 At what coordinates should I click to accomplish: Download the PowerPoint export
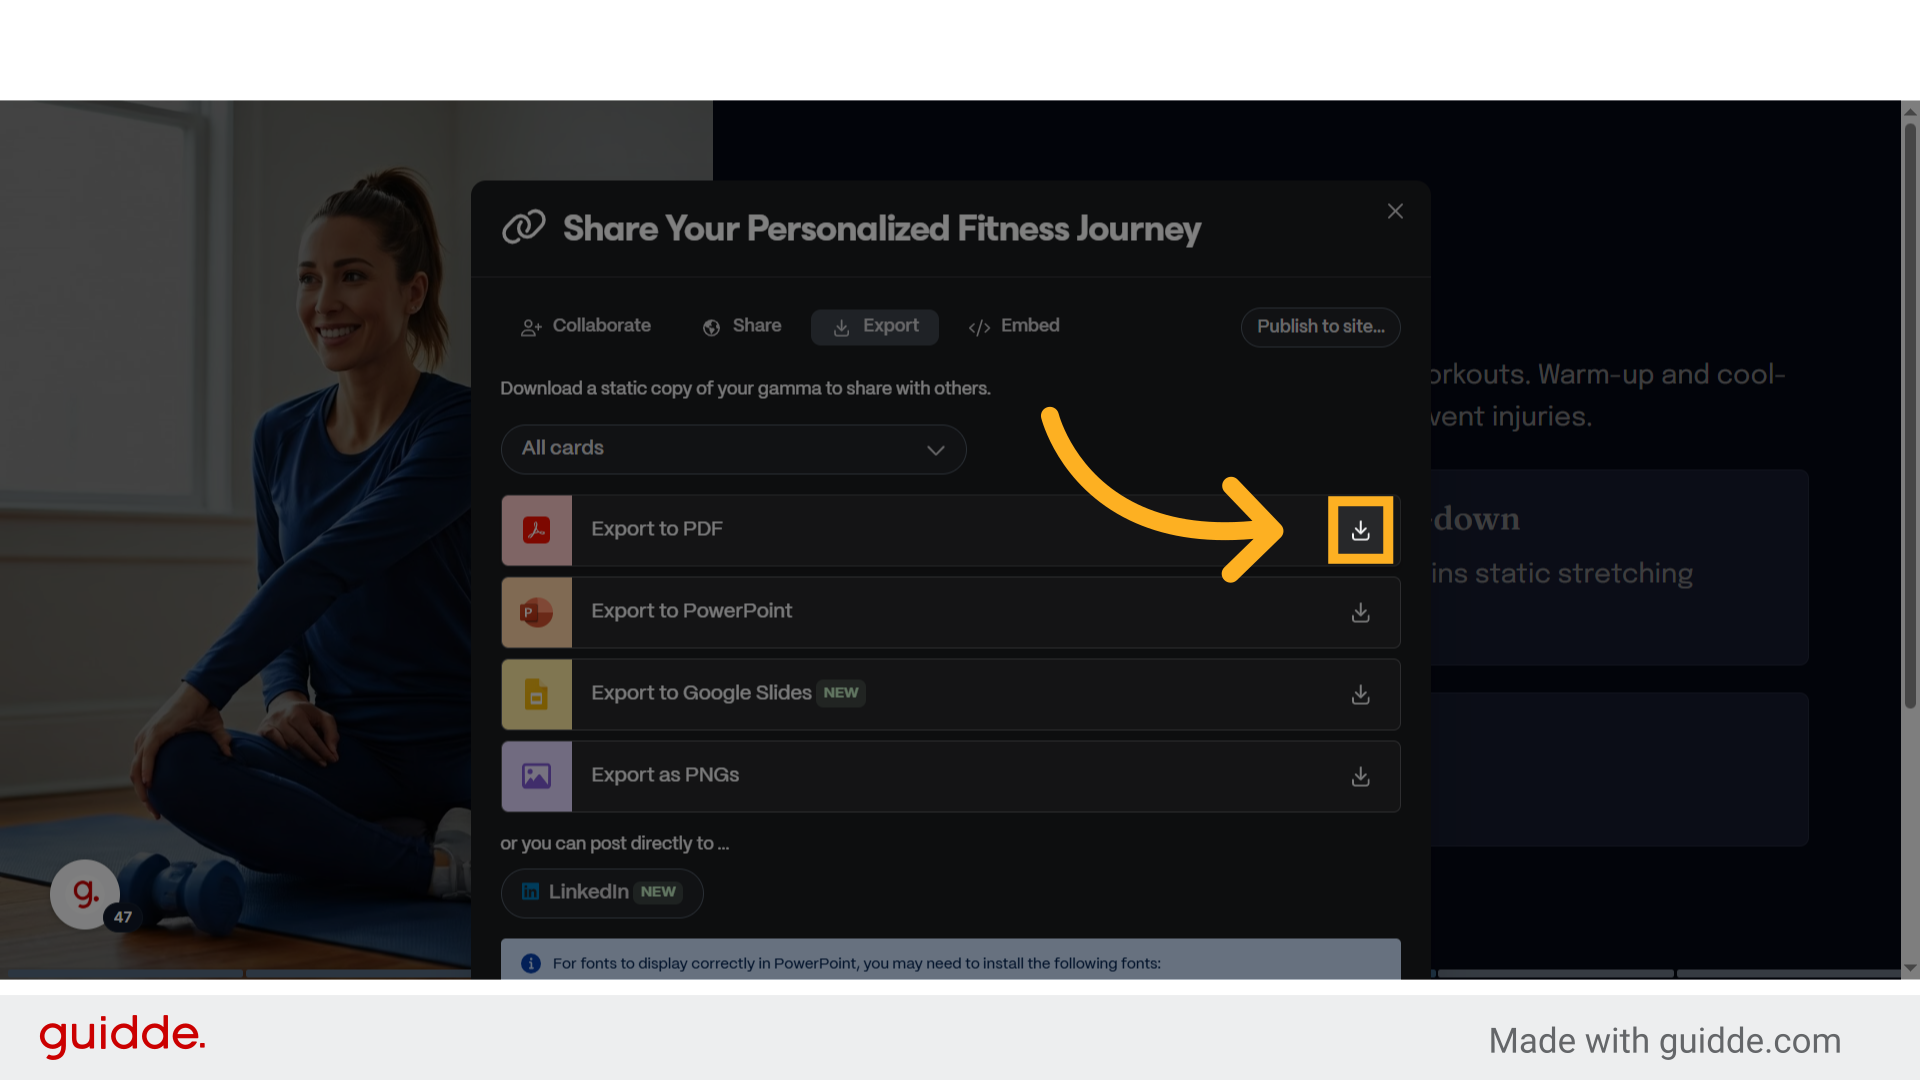pyautogui.click(x=1360, y=612)
